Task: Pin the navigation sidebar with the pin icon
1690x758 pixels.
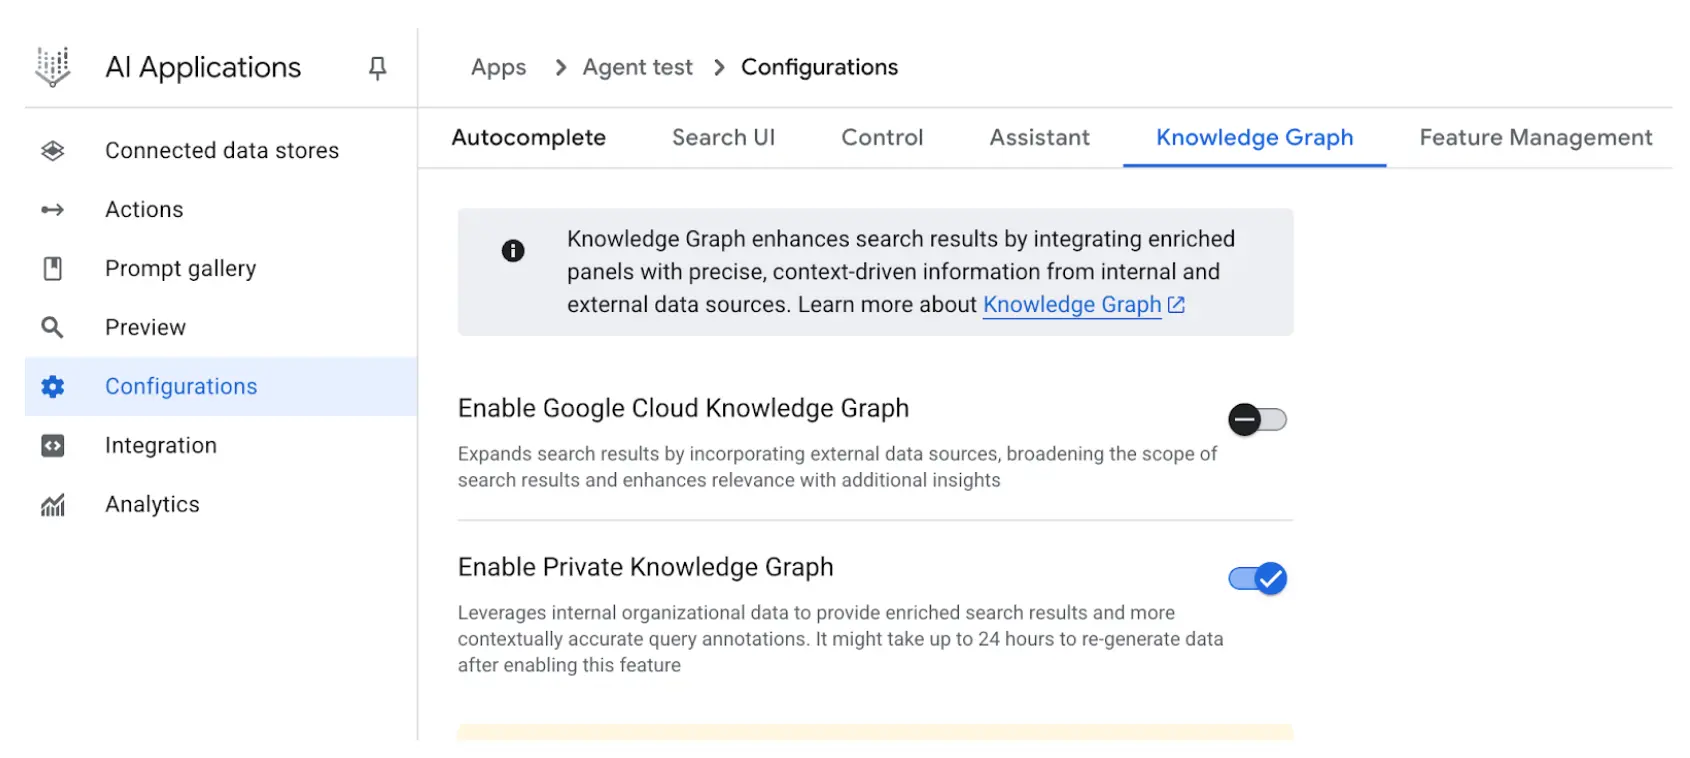Action: tap(377, 68)
